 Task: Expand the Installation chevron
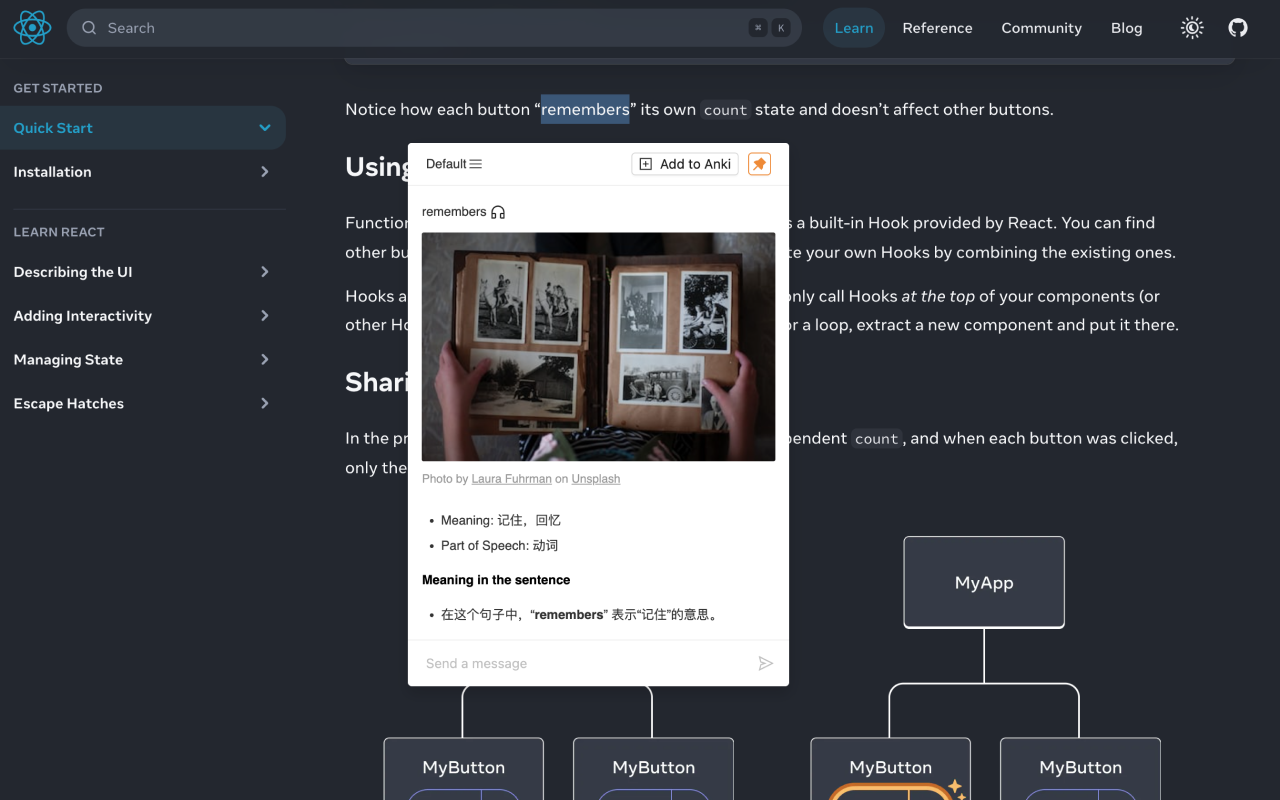pos(265,172)
